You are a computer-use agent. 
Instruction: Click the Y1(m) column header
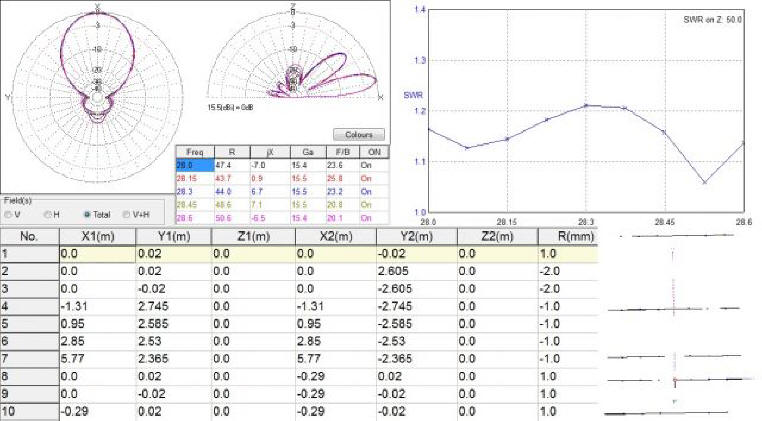pyautogui.click(x=173, y=237)
